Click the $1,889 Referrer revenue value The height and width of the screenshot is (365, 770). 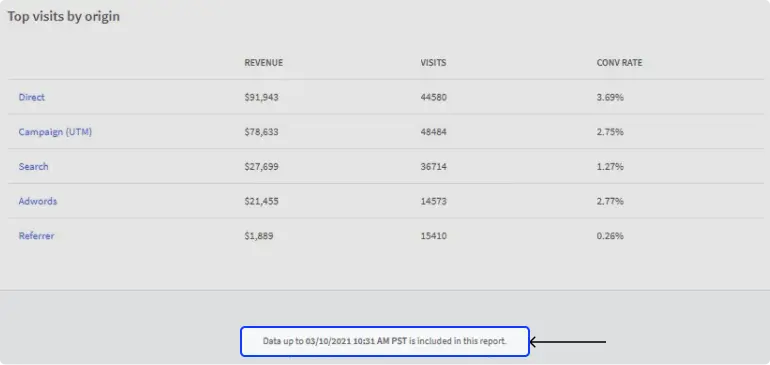coord(259,236)
